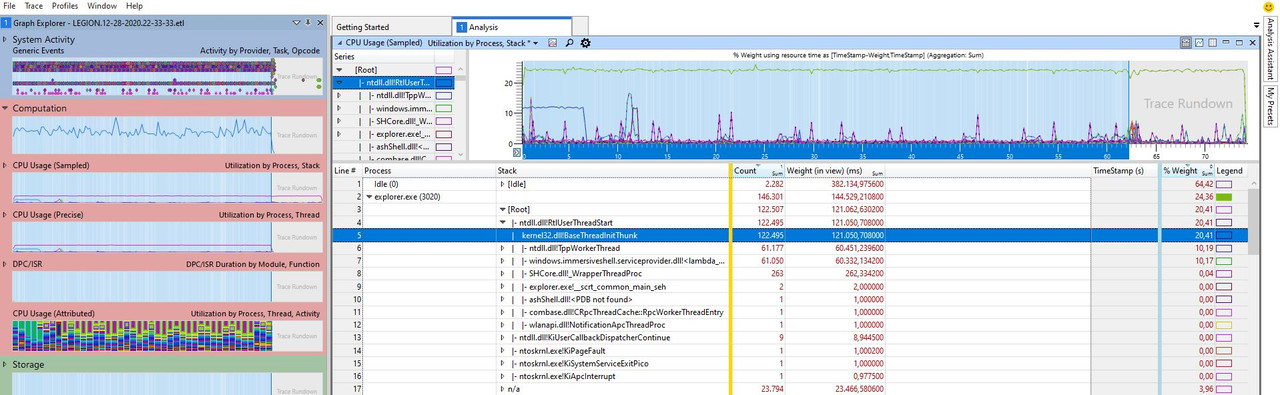The image size is (1280, 395).
Task: Click SHCore.dll series color swatch
Action: [x=444, y=121]
